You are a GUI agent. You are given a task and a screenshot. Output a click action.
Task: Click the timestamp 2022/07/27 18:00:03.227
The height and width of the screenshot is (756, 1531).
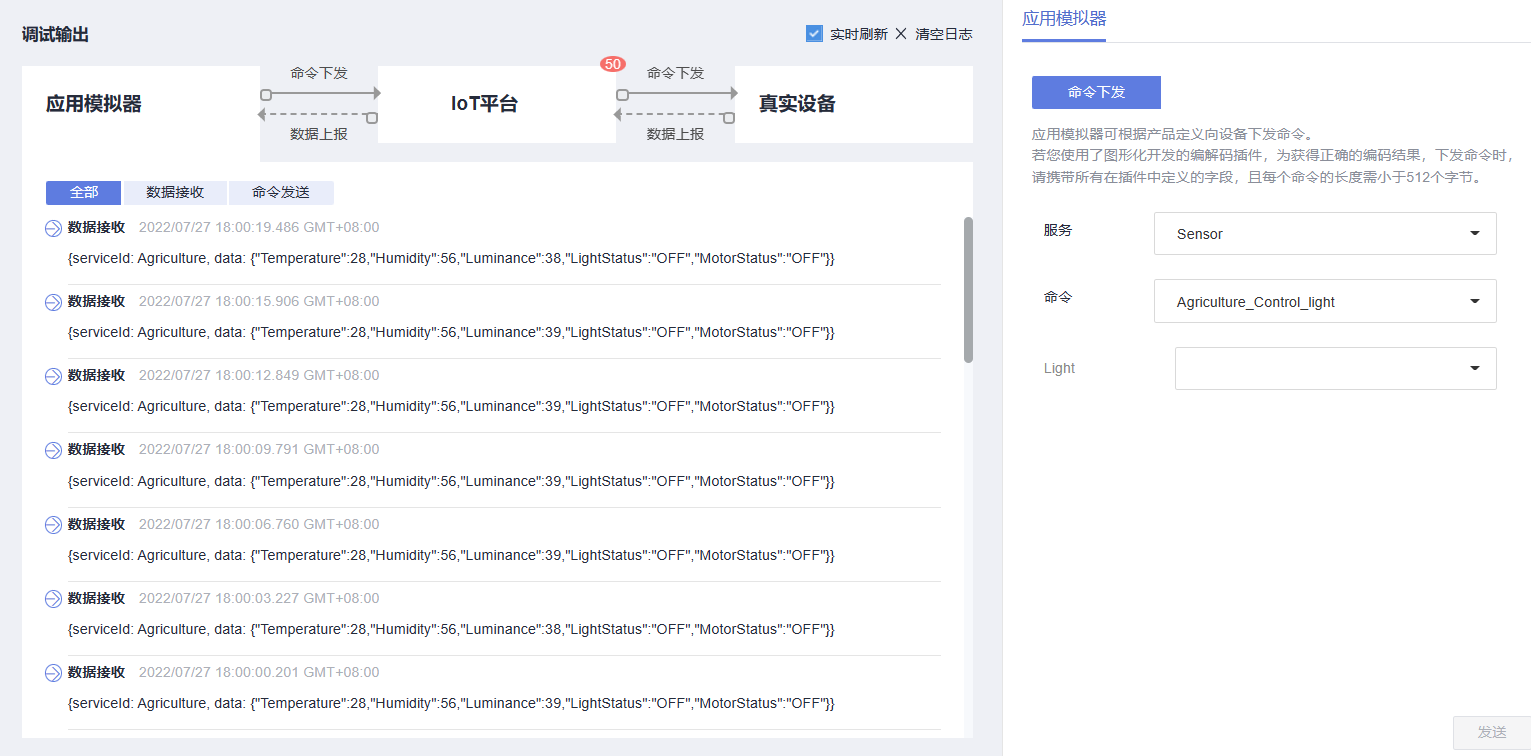coord(259,598)
